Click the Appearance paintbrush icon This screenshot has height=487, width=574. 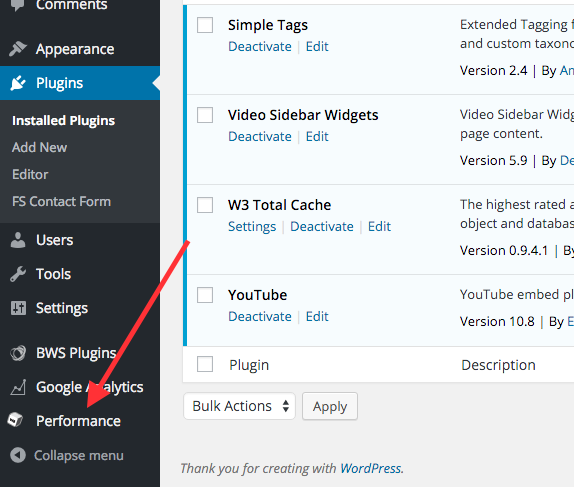point(18,49)
